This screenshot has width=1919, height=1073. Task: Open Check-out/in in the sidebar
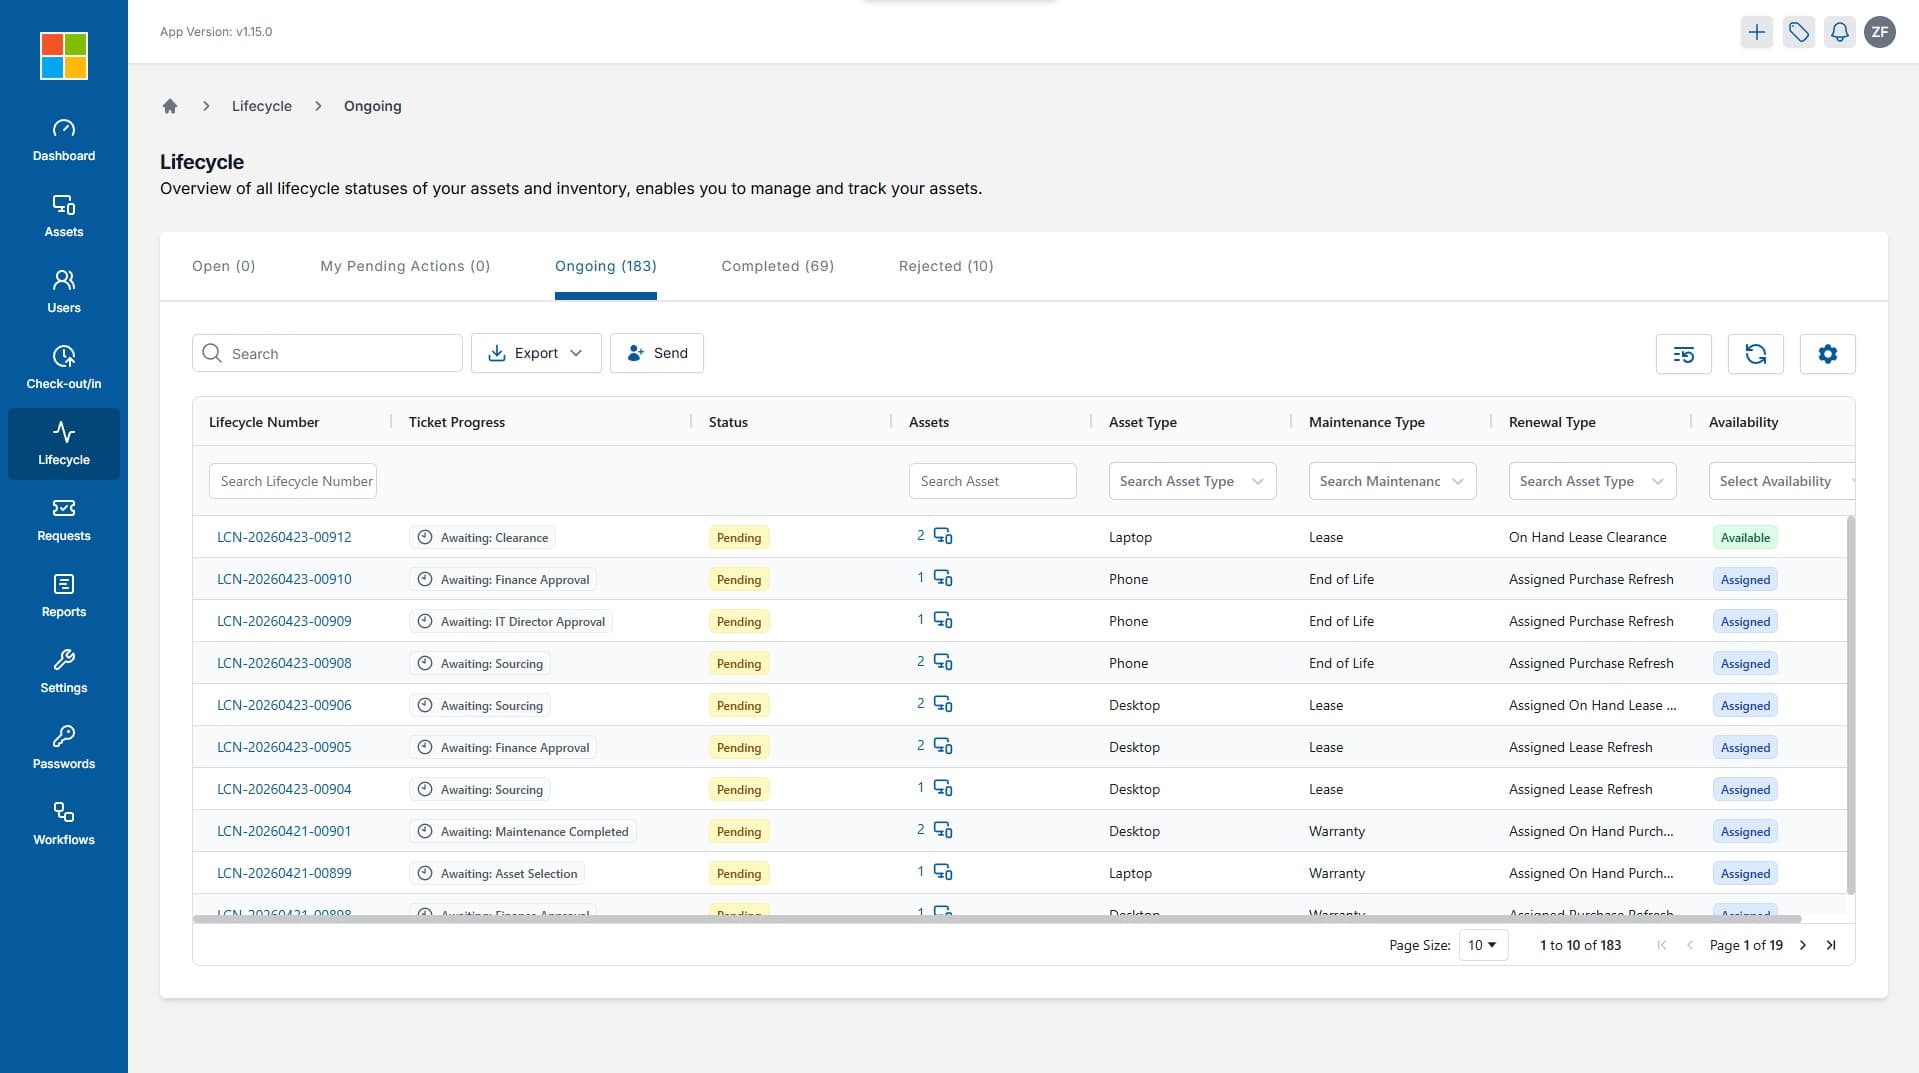point(64,368)
